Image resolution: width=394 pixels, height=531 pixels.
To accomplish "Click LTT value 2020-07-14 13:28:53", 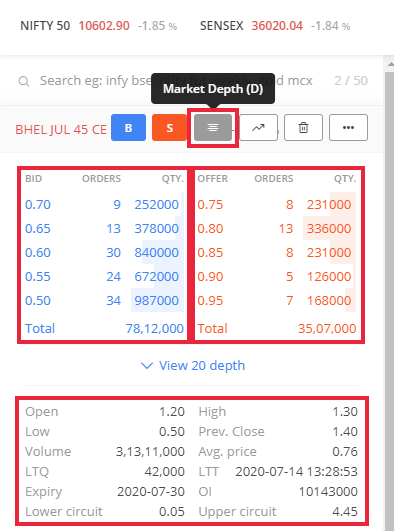I will click(296, 472).
